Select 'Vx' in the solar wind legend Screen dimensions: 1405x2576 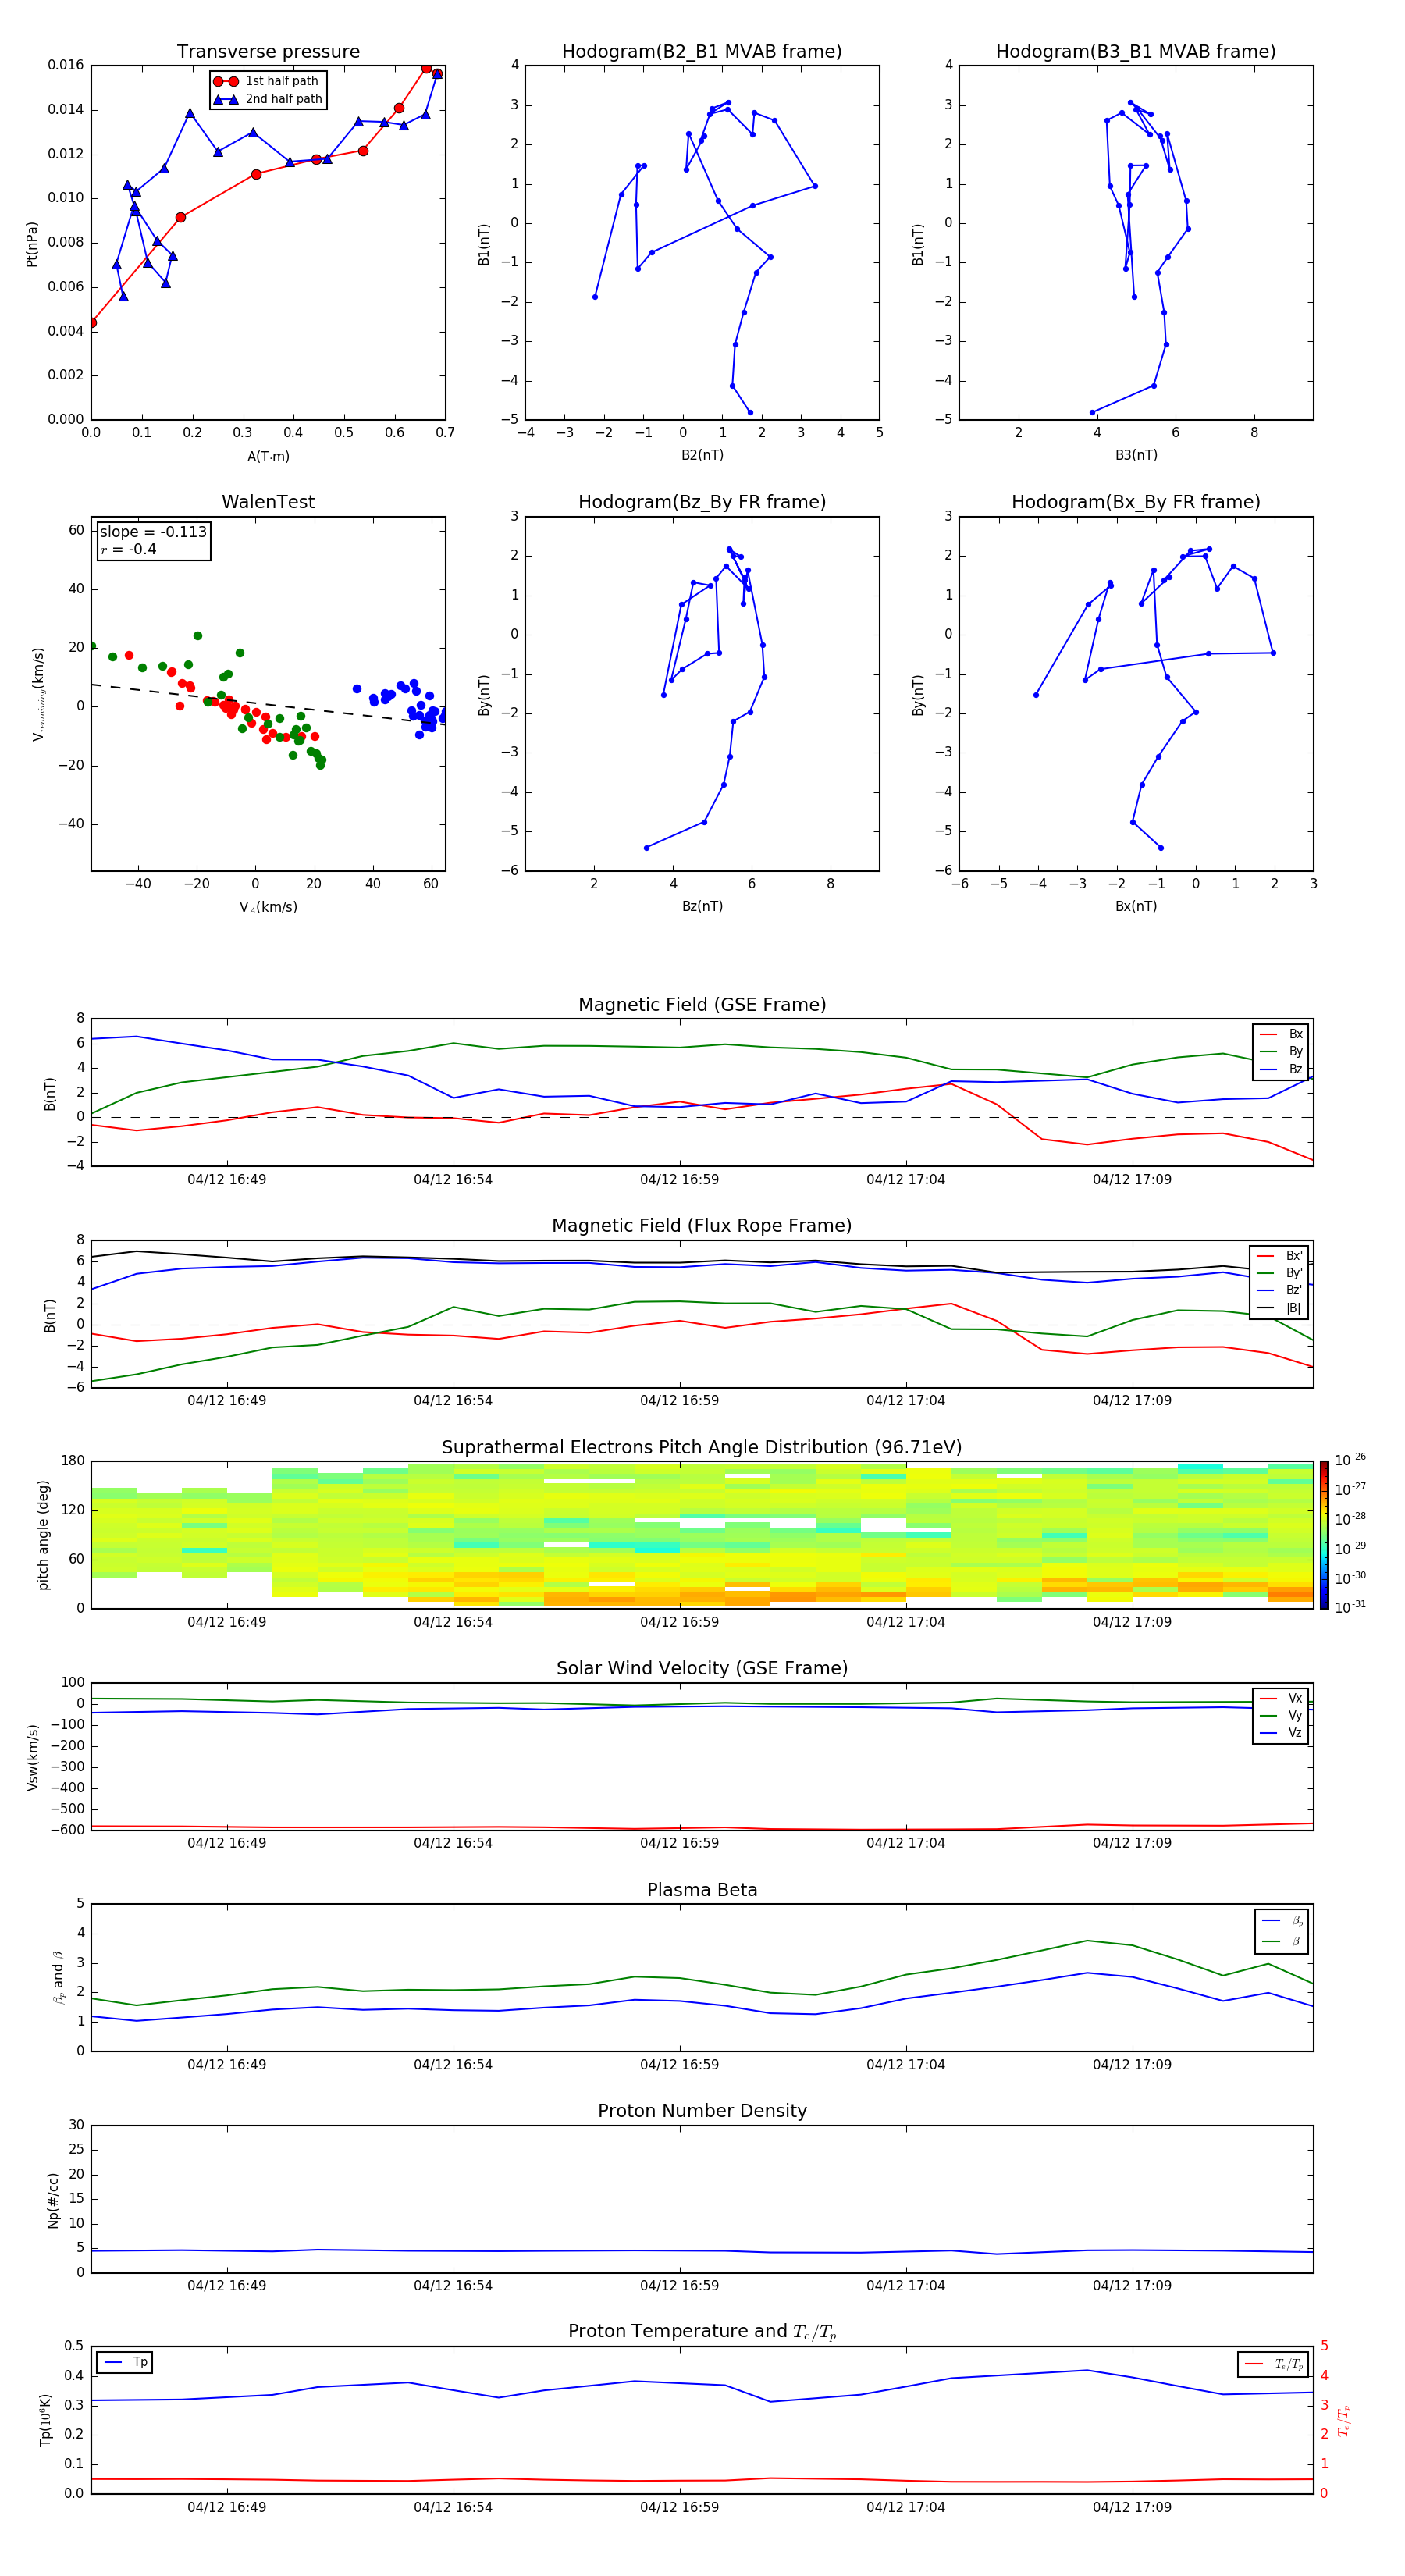[x=1281, y=1698]
